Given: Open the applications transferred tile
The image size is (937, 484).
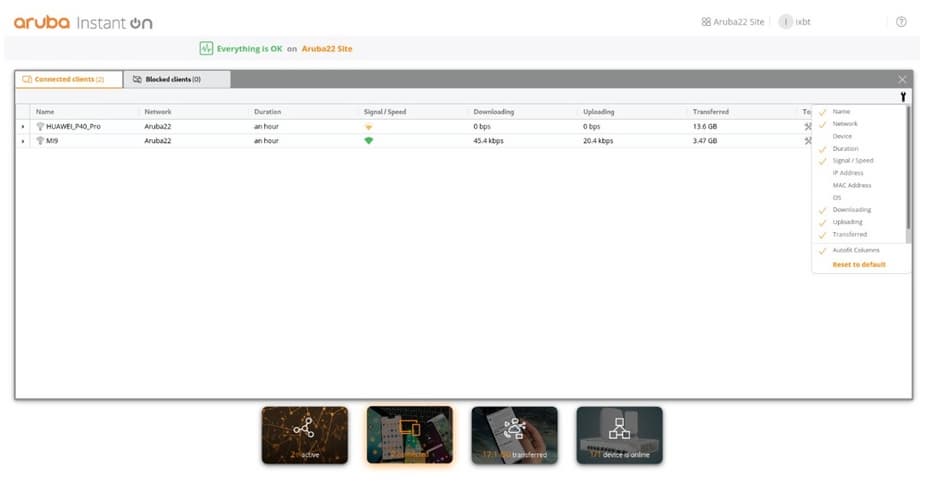Looking at the screenshot, I should pos(515,436).
